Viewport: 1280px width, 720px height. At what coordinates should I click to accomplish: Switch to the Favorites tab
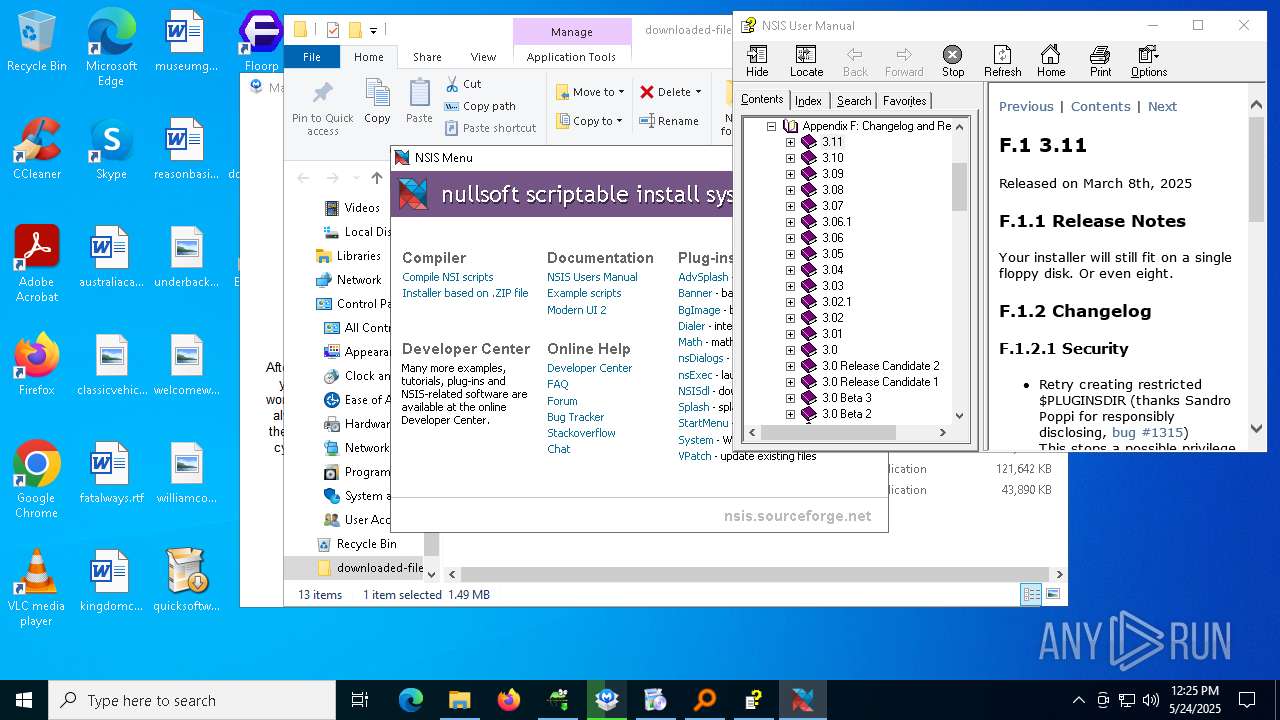pos(904,100)
